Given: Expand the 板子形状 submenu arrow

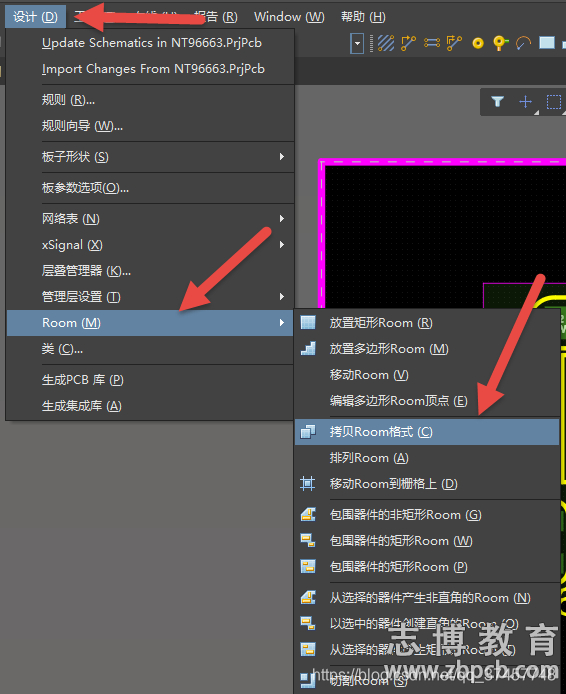Looking at the screenshot, I should click(x=281, y=157).
